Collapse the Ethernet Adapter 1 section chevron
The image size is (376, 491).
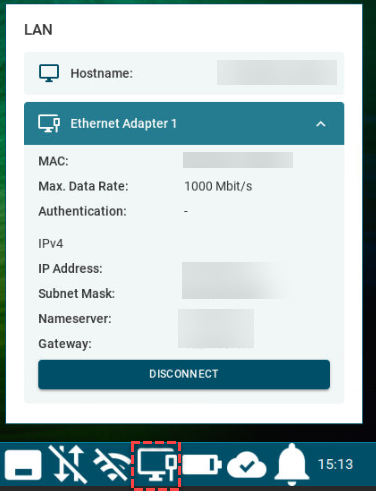point(321,124)
